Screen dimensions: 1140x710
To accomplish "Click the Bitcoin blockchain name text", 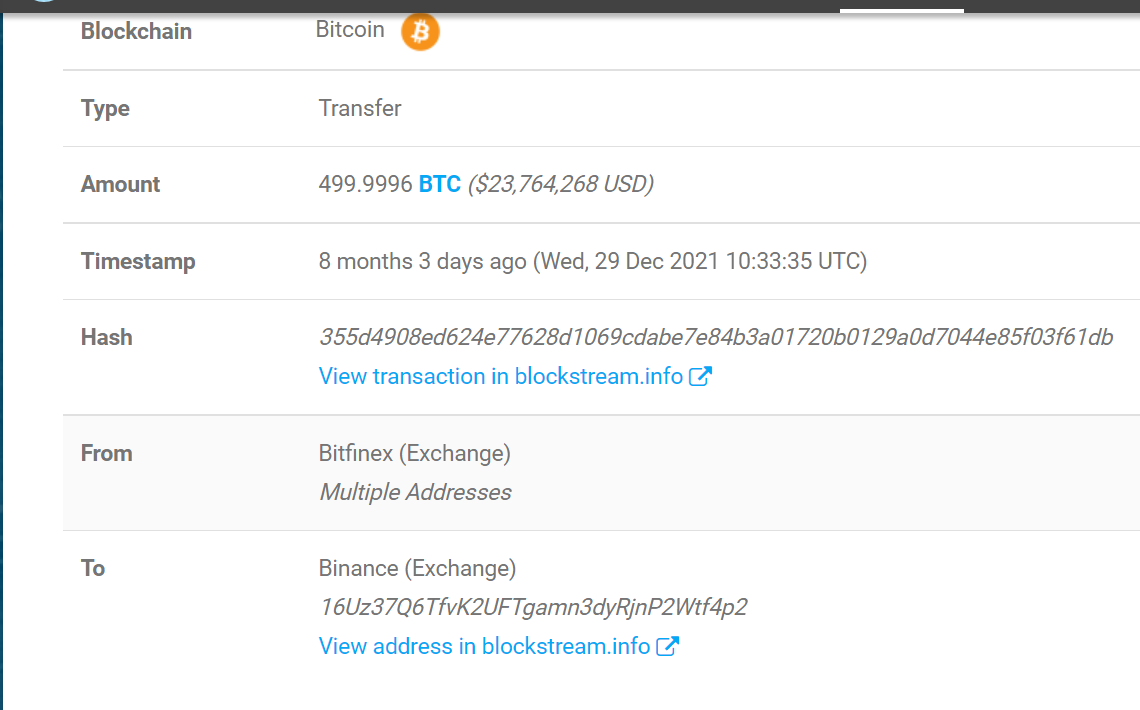I will point(350,30).
